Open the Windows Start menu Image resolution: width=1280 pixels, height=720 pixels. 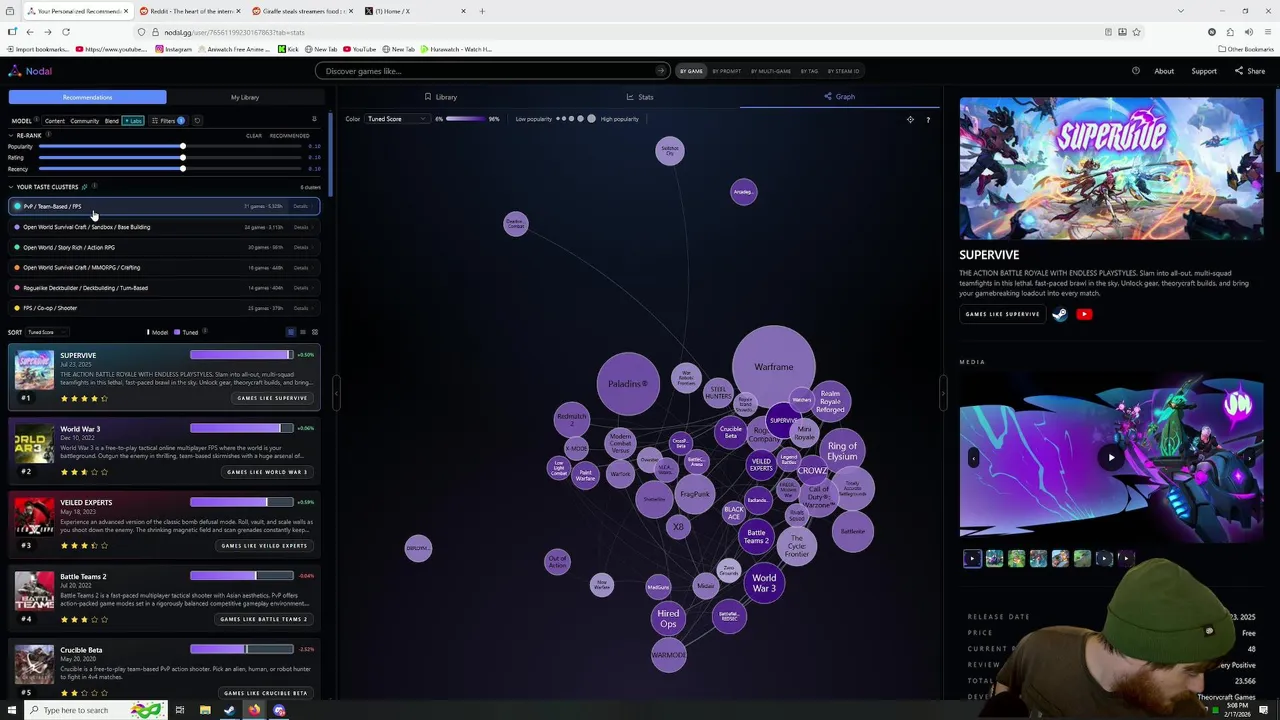[x=12, y=710]
